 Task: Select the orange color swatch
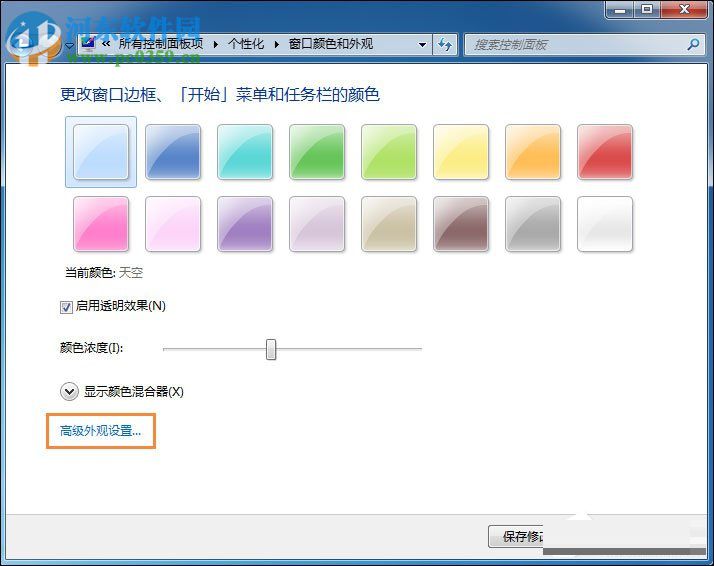coord(533,152)
